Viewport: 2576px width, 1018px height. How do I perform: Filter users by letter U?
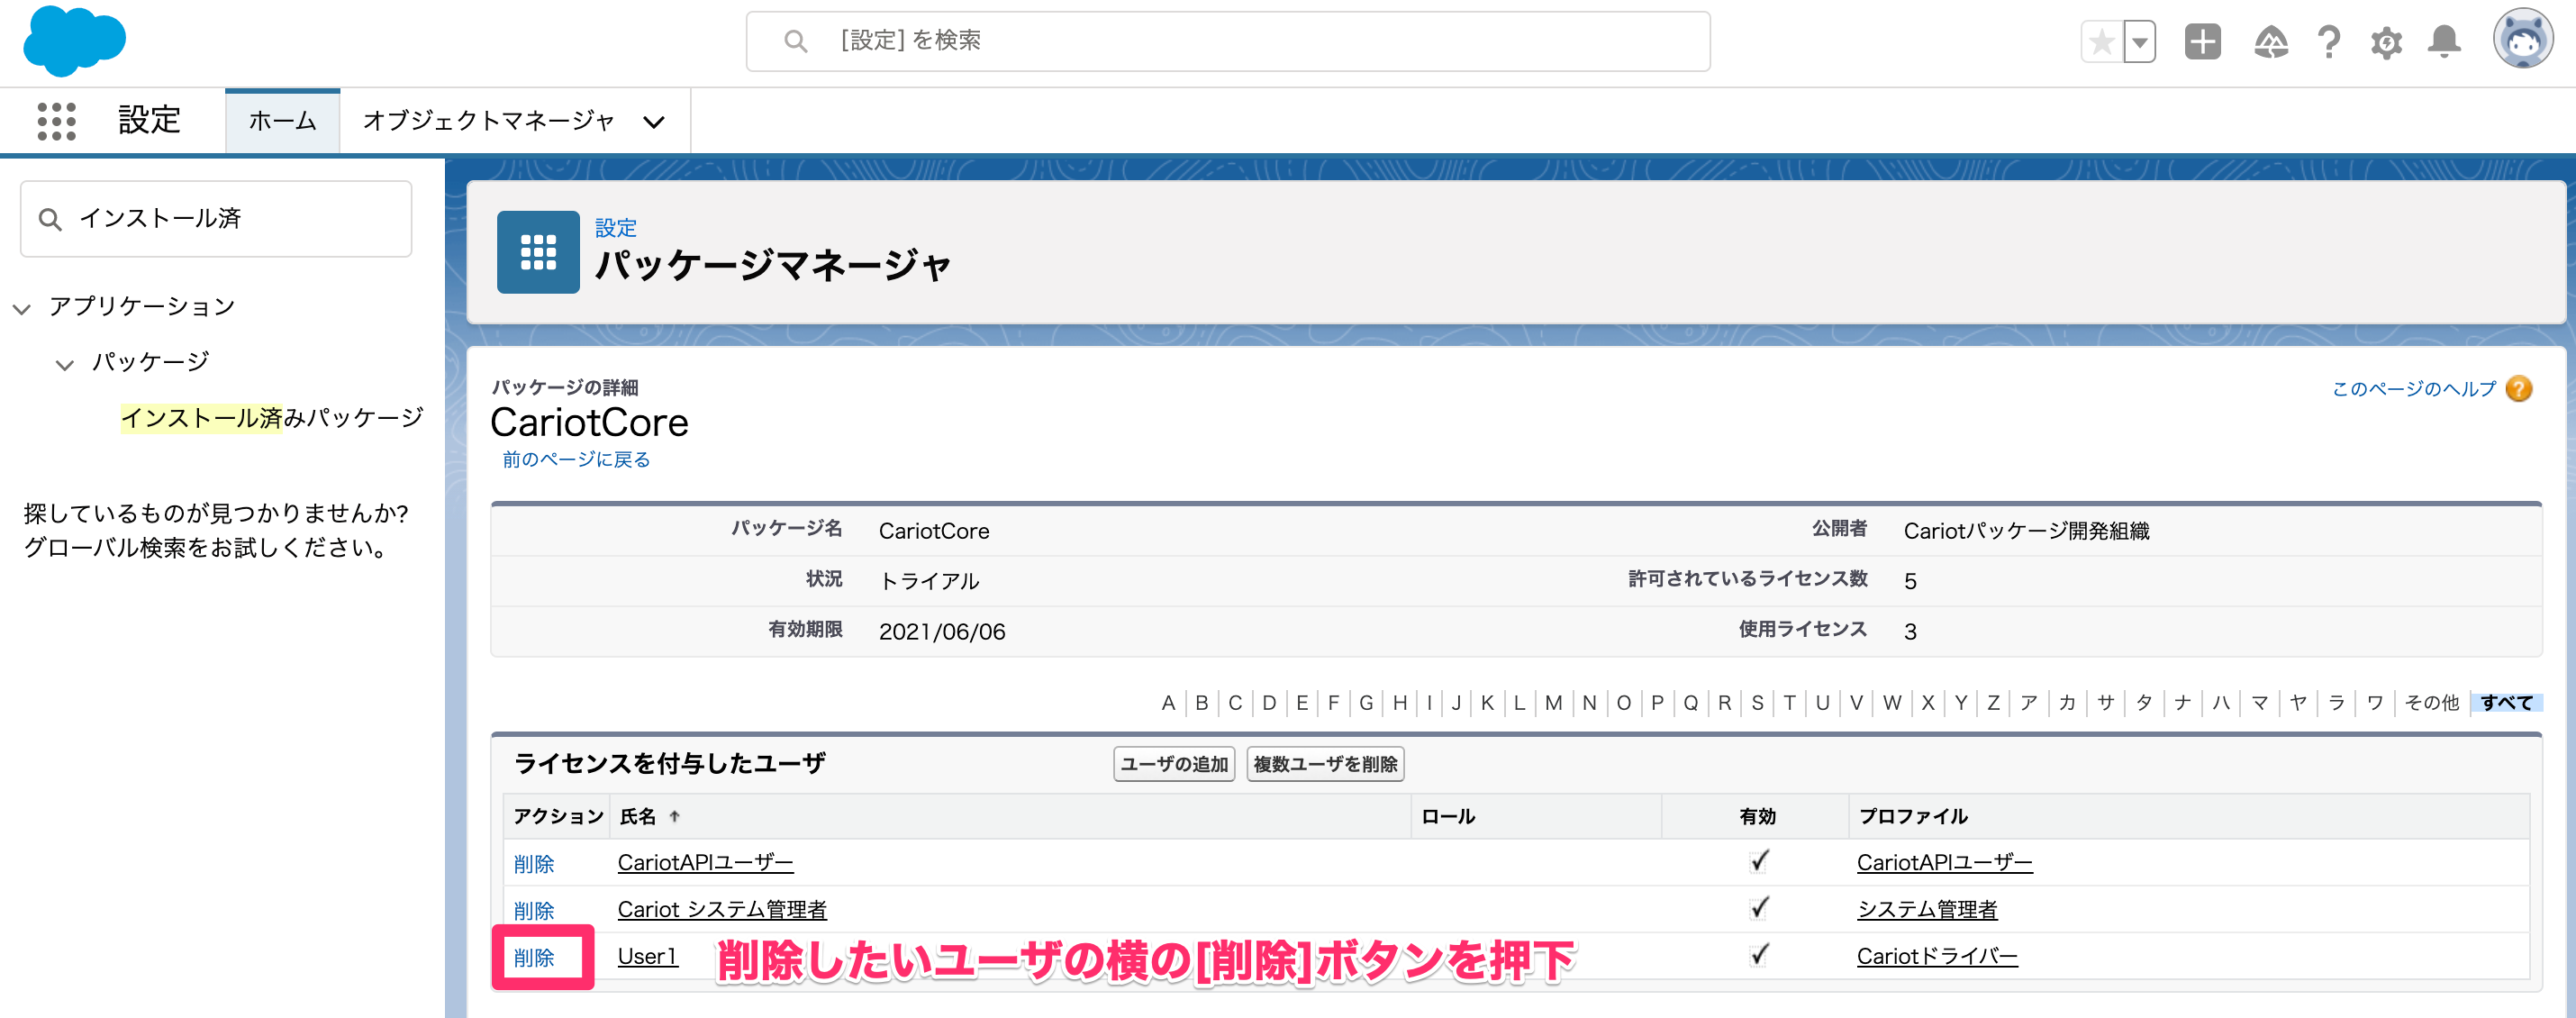pyautogui.click(x=1822, y=703)
